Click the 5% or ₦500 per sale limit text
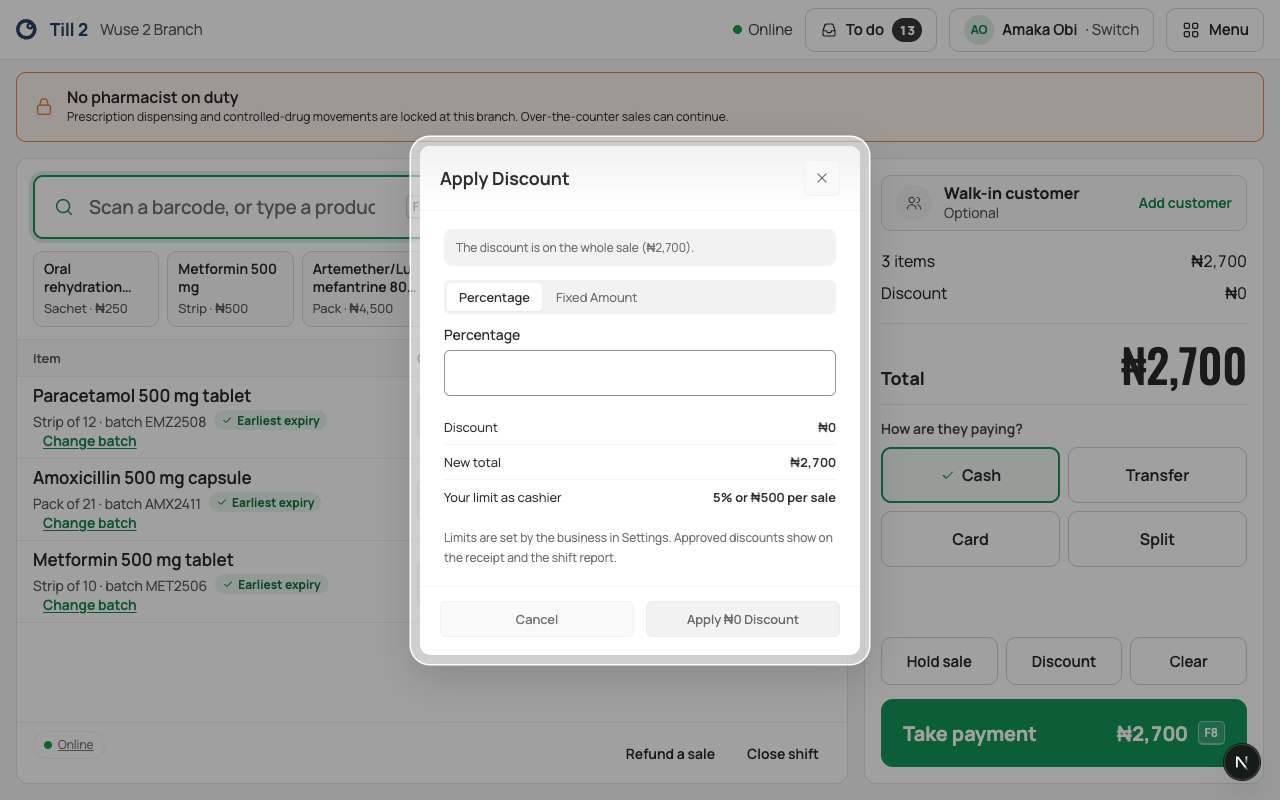This screenshot has height=800, width=1280. 774,497
